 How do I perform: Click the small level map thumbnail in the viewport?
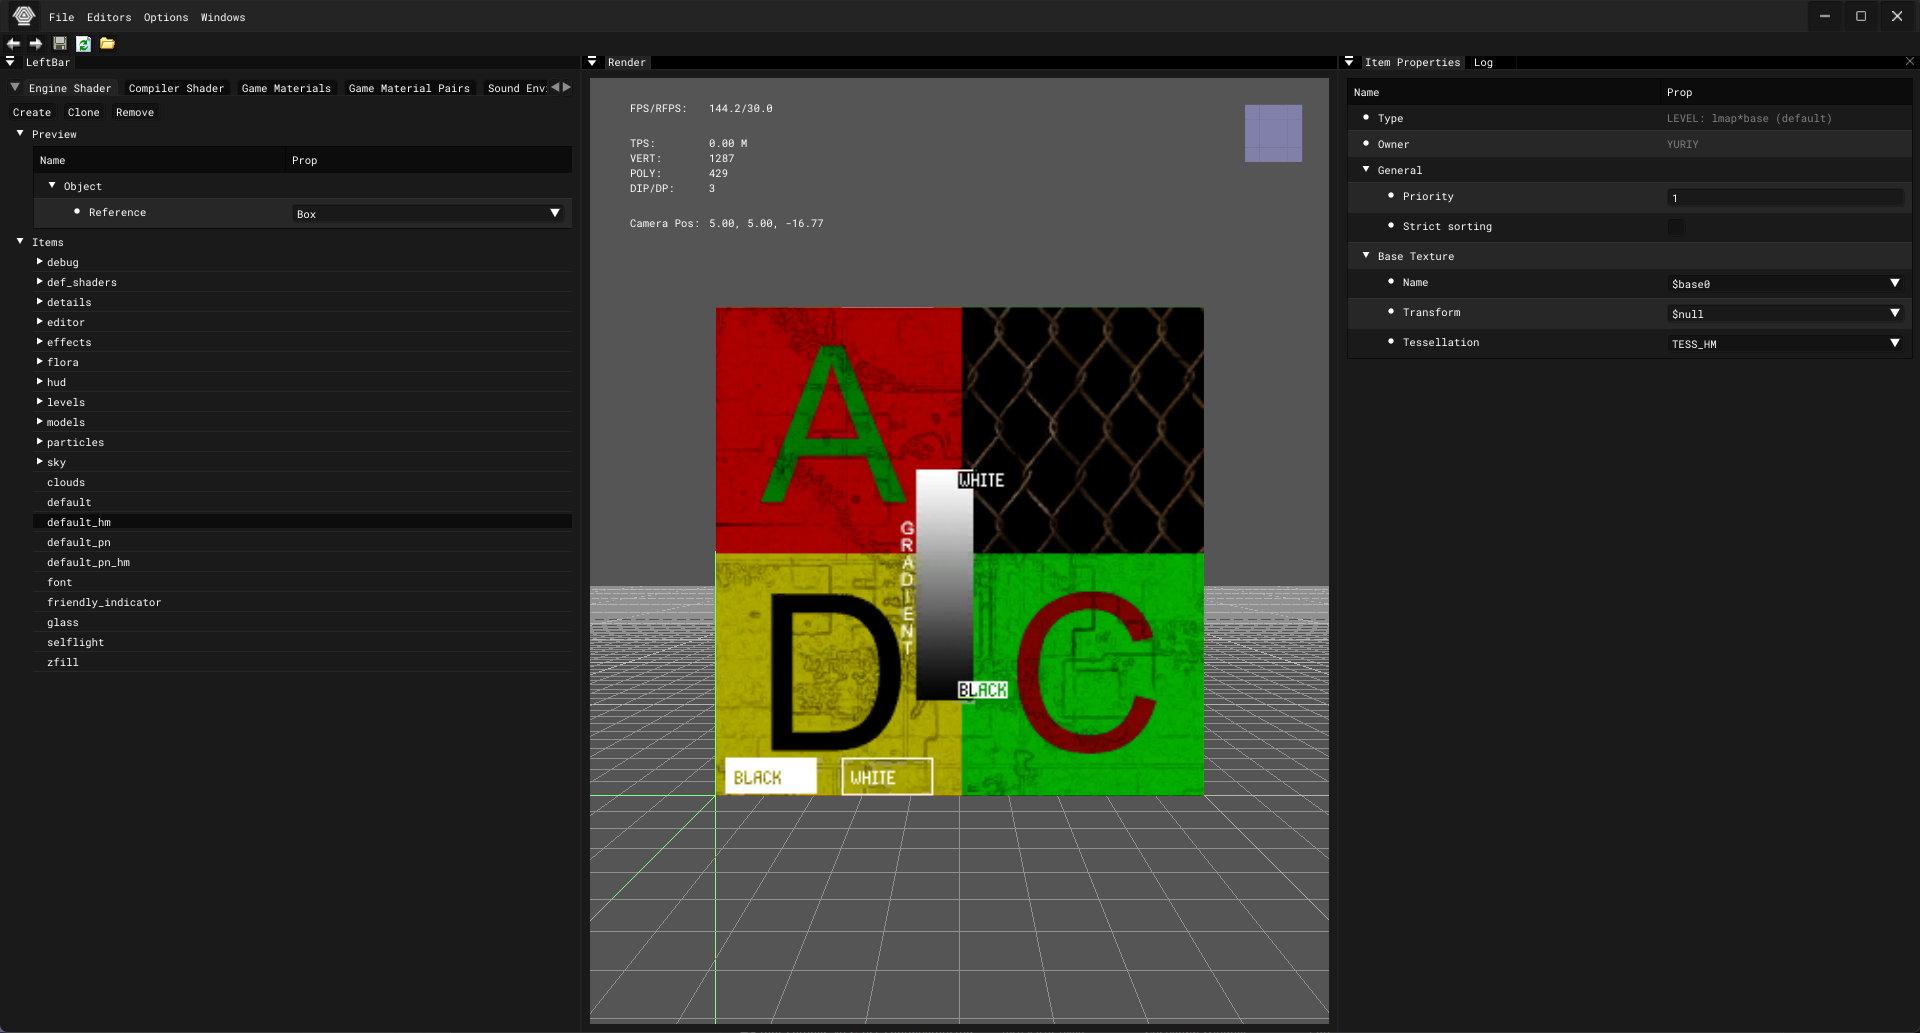tap(1272, 133)
